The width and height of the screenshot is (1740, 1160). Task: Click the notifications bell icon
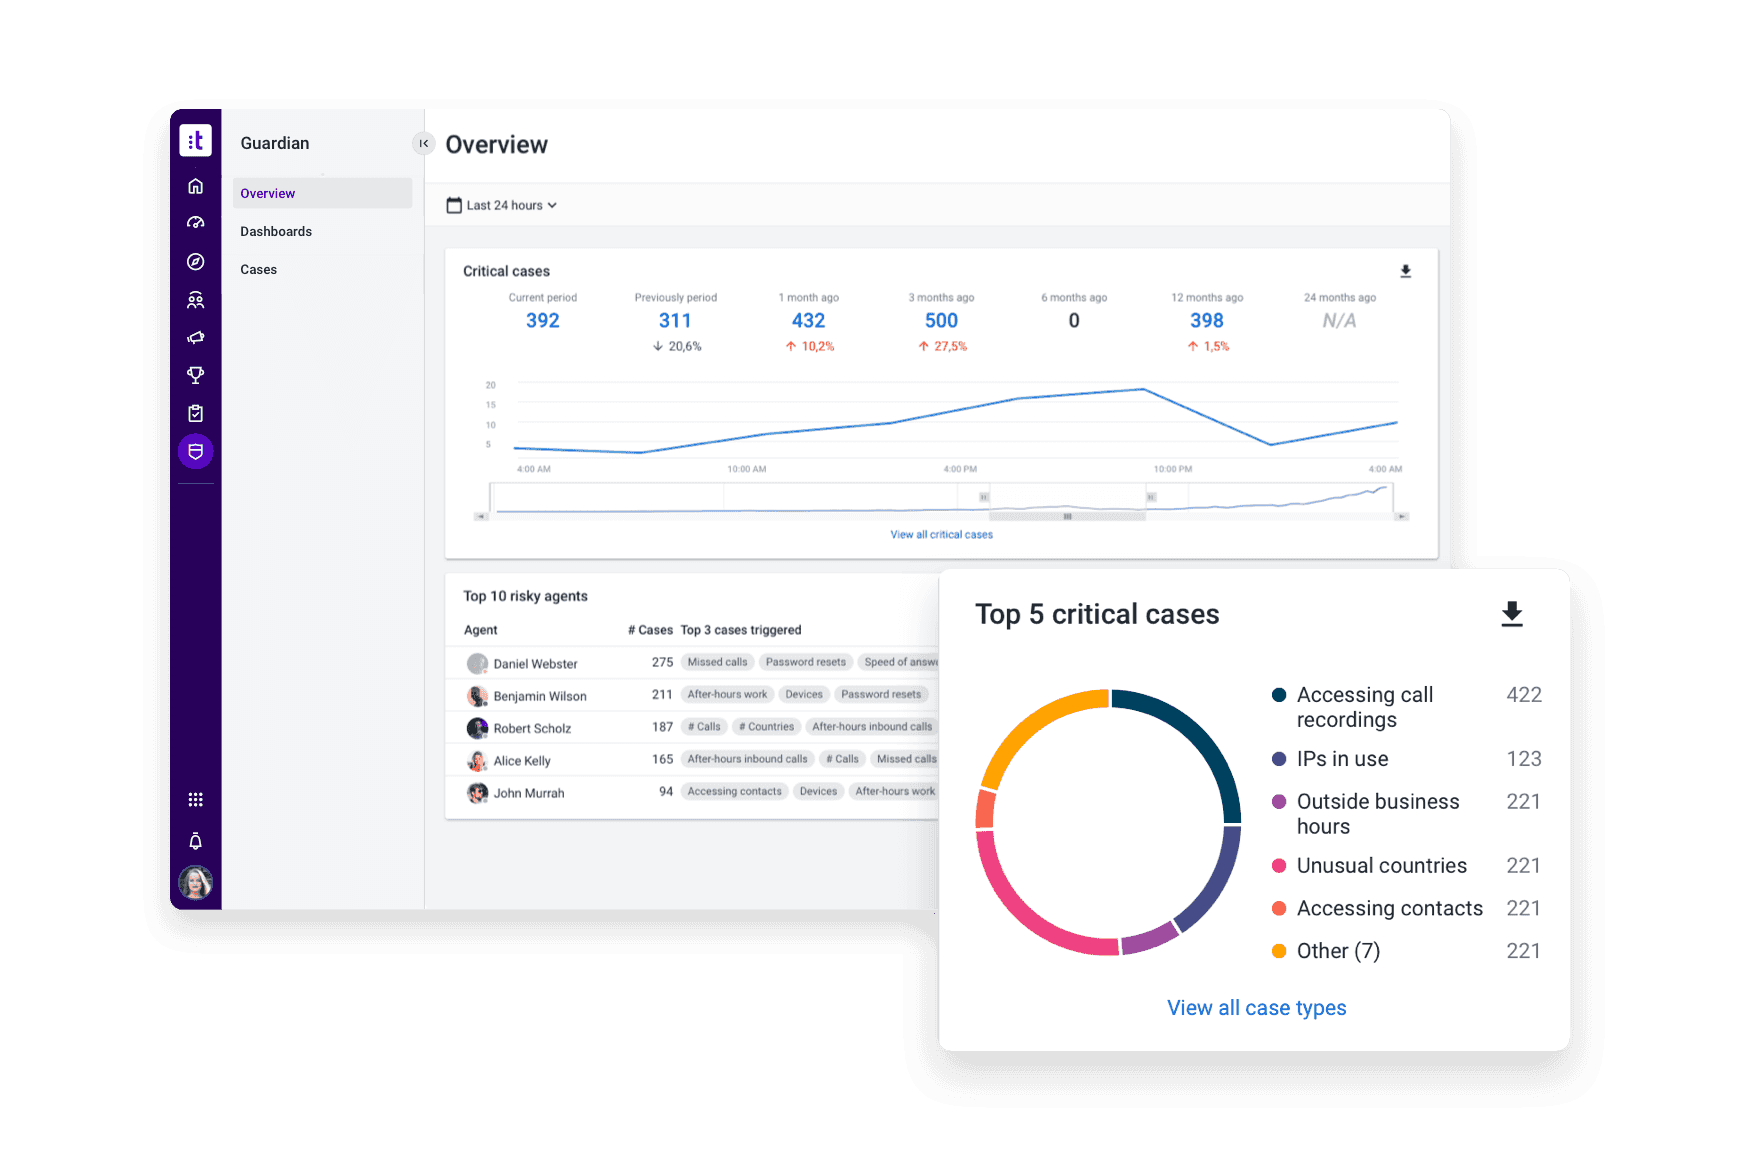point(196,841)
